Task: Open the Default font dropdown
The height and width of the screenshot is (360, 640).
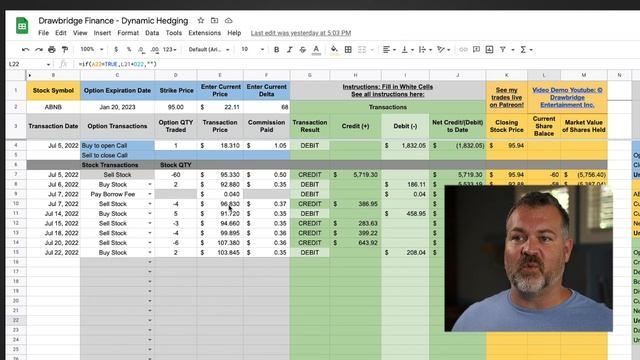Action: tap(209, 49)
